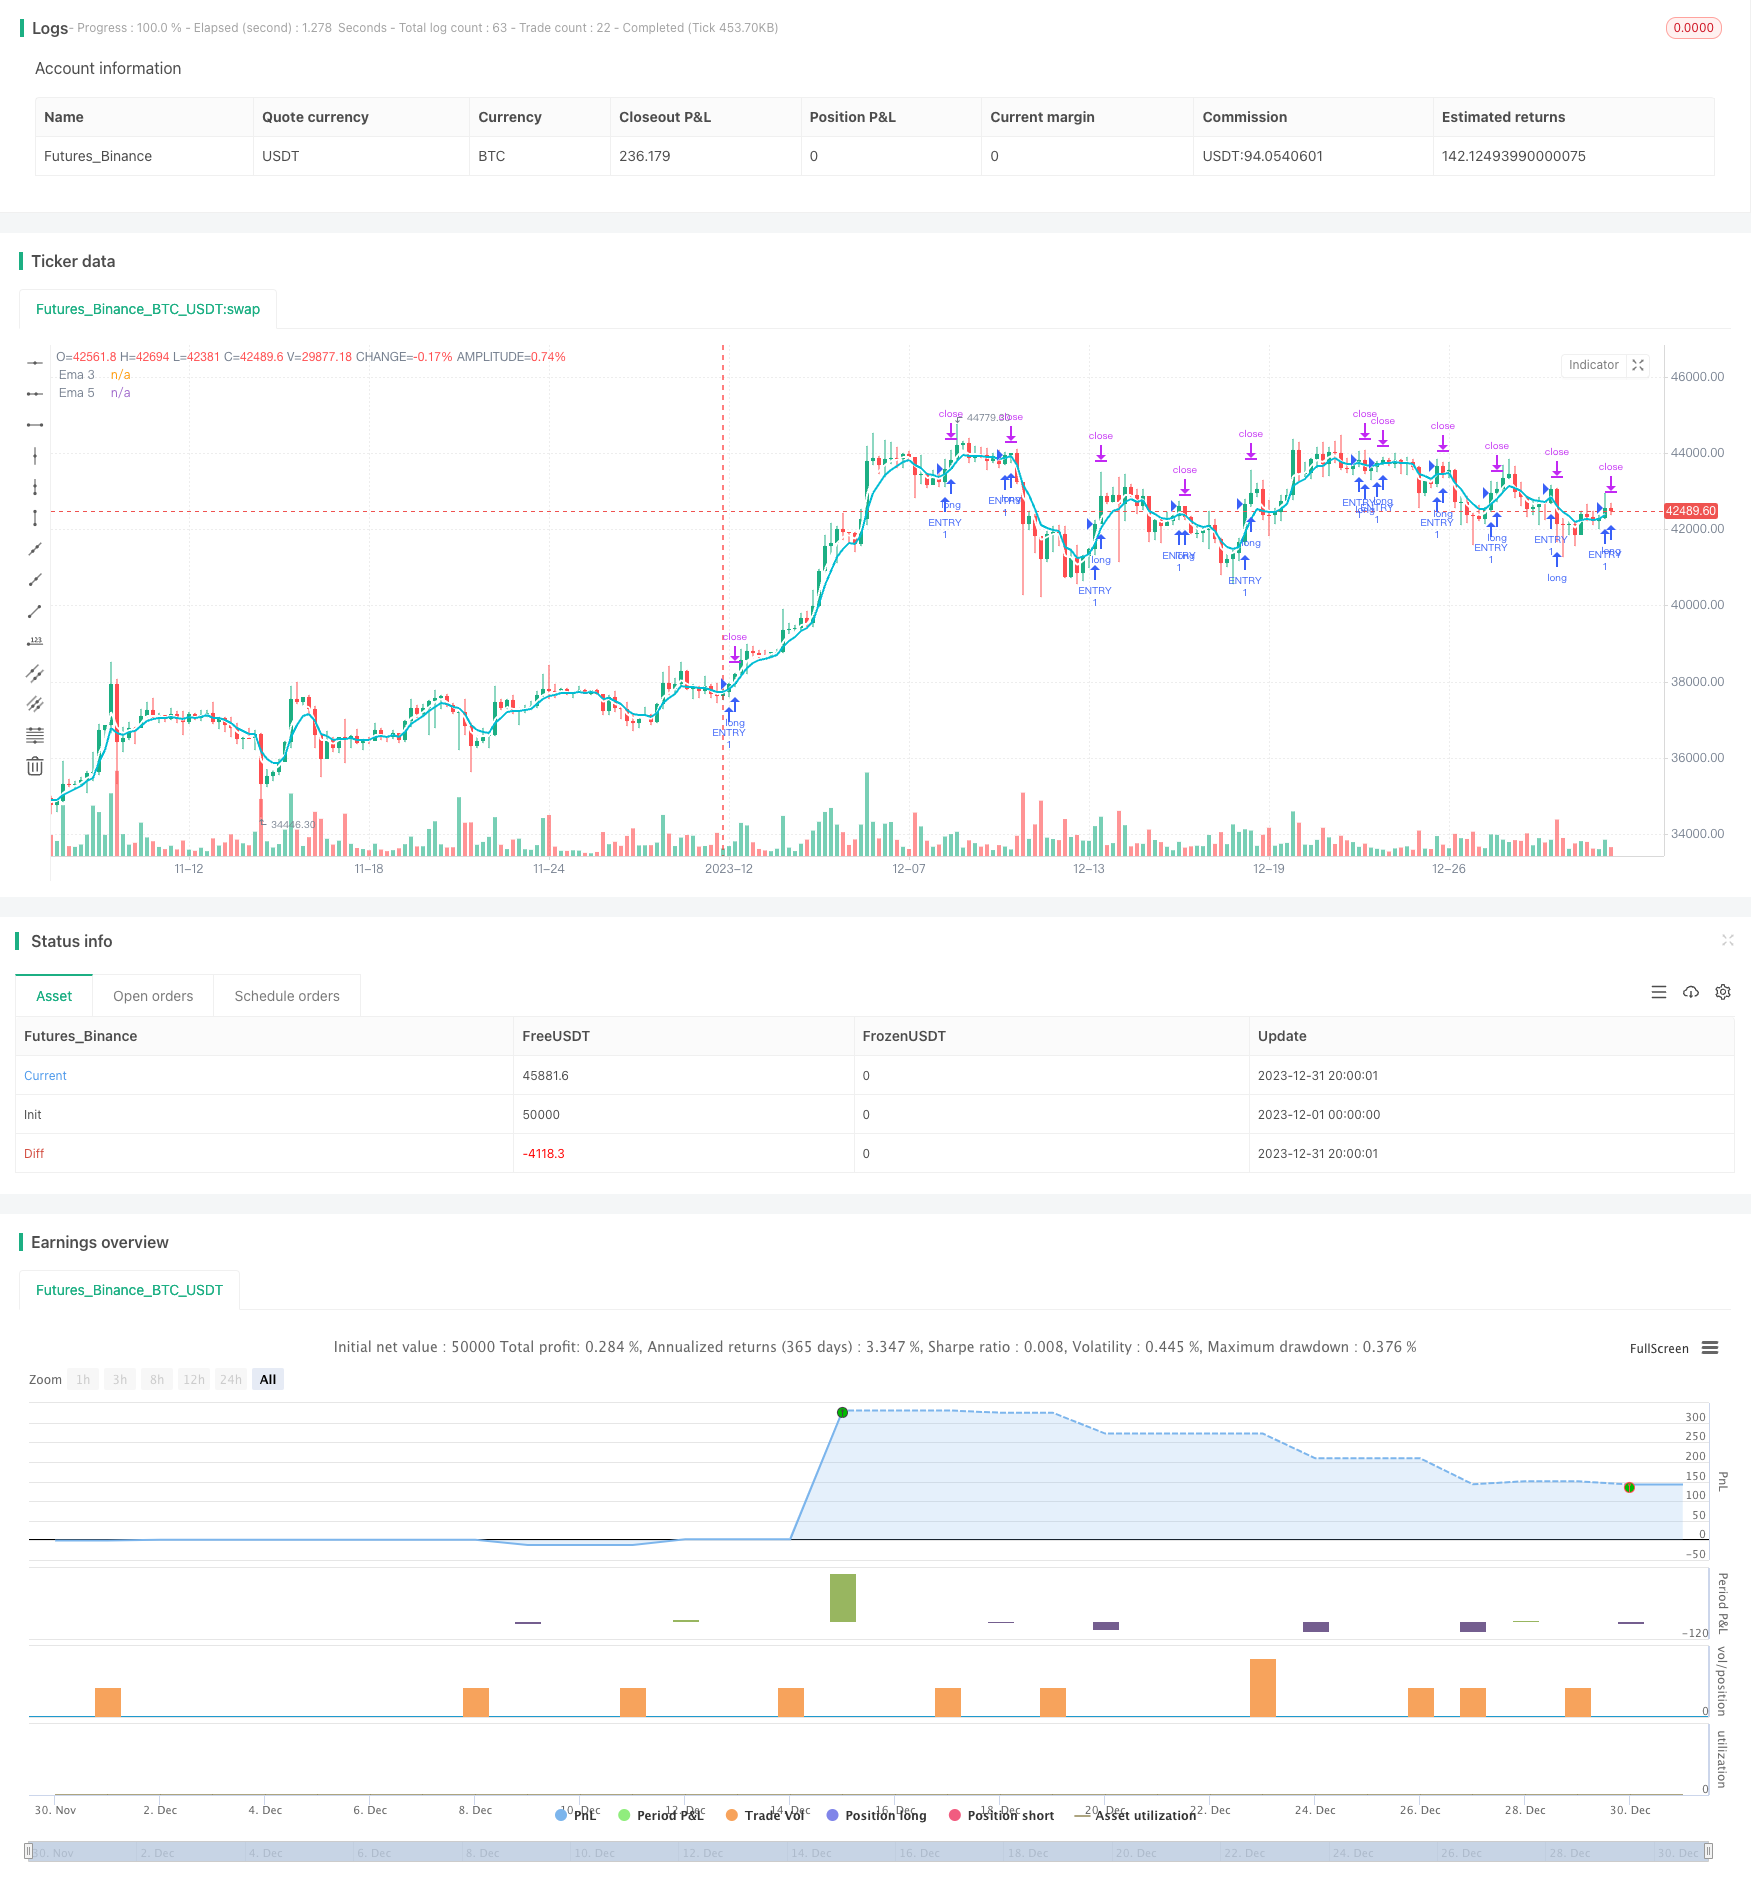Set earnings zoom to 1h
Screen dimensions: 1751x1891
[83, 1379]
